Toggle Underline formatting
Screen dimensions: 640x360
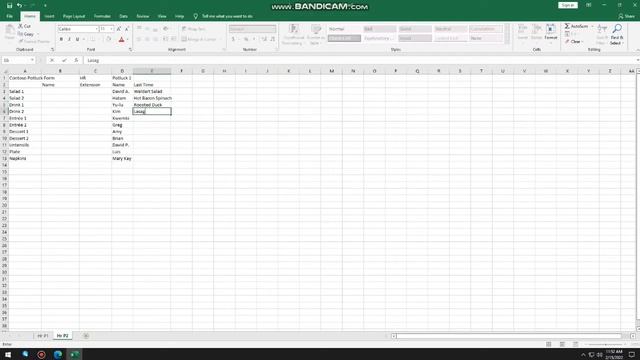77,40
